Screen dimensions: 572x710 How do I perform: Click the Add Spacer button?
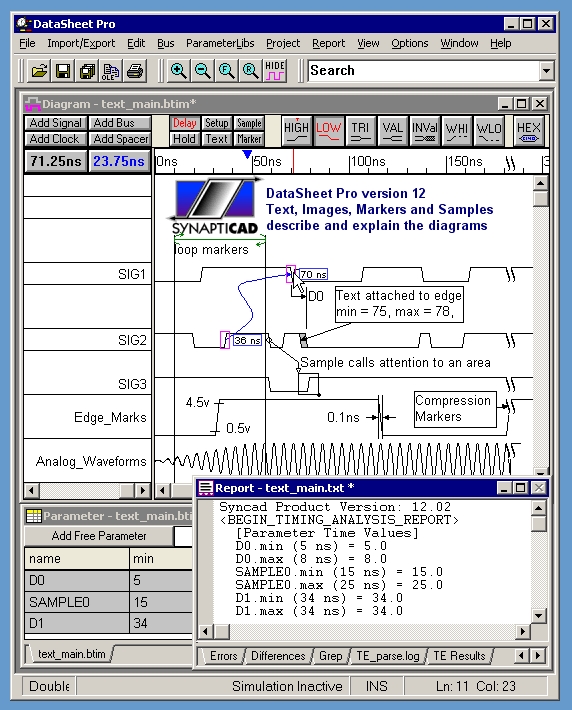click(x=120, y=139)
